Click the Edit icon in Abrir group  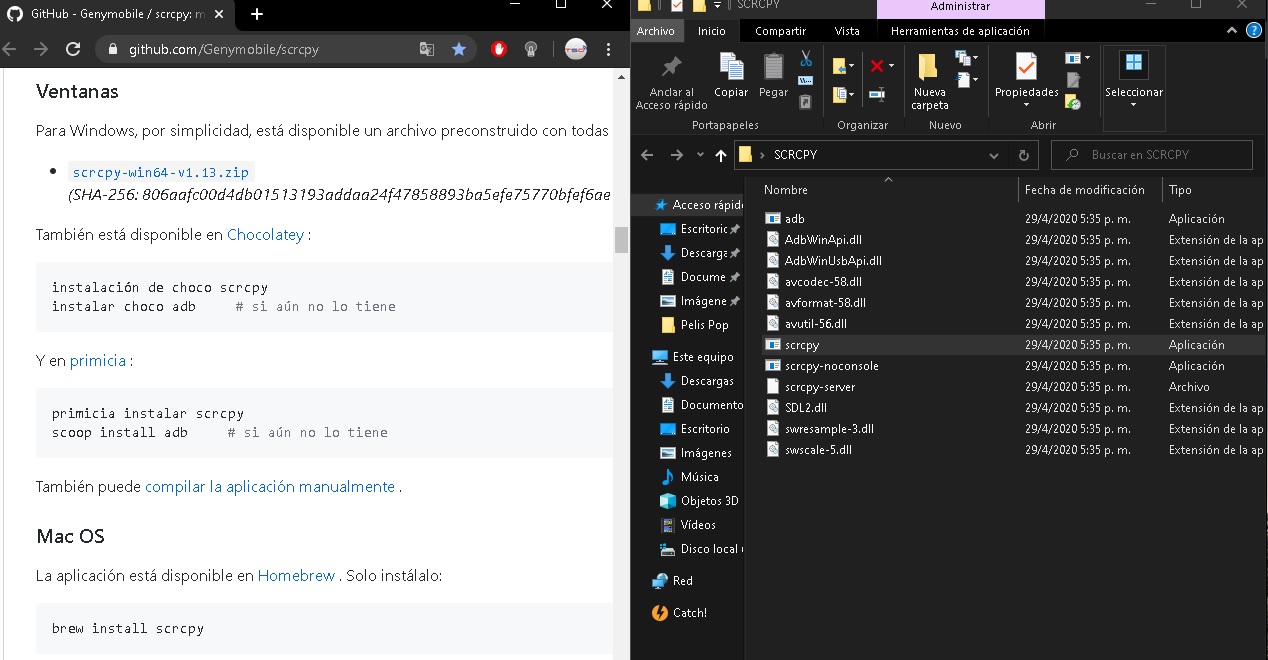(1073, 80)
